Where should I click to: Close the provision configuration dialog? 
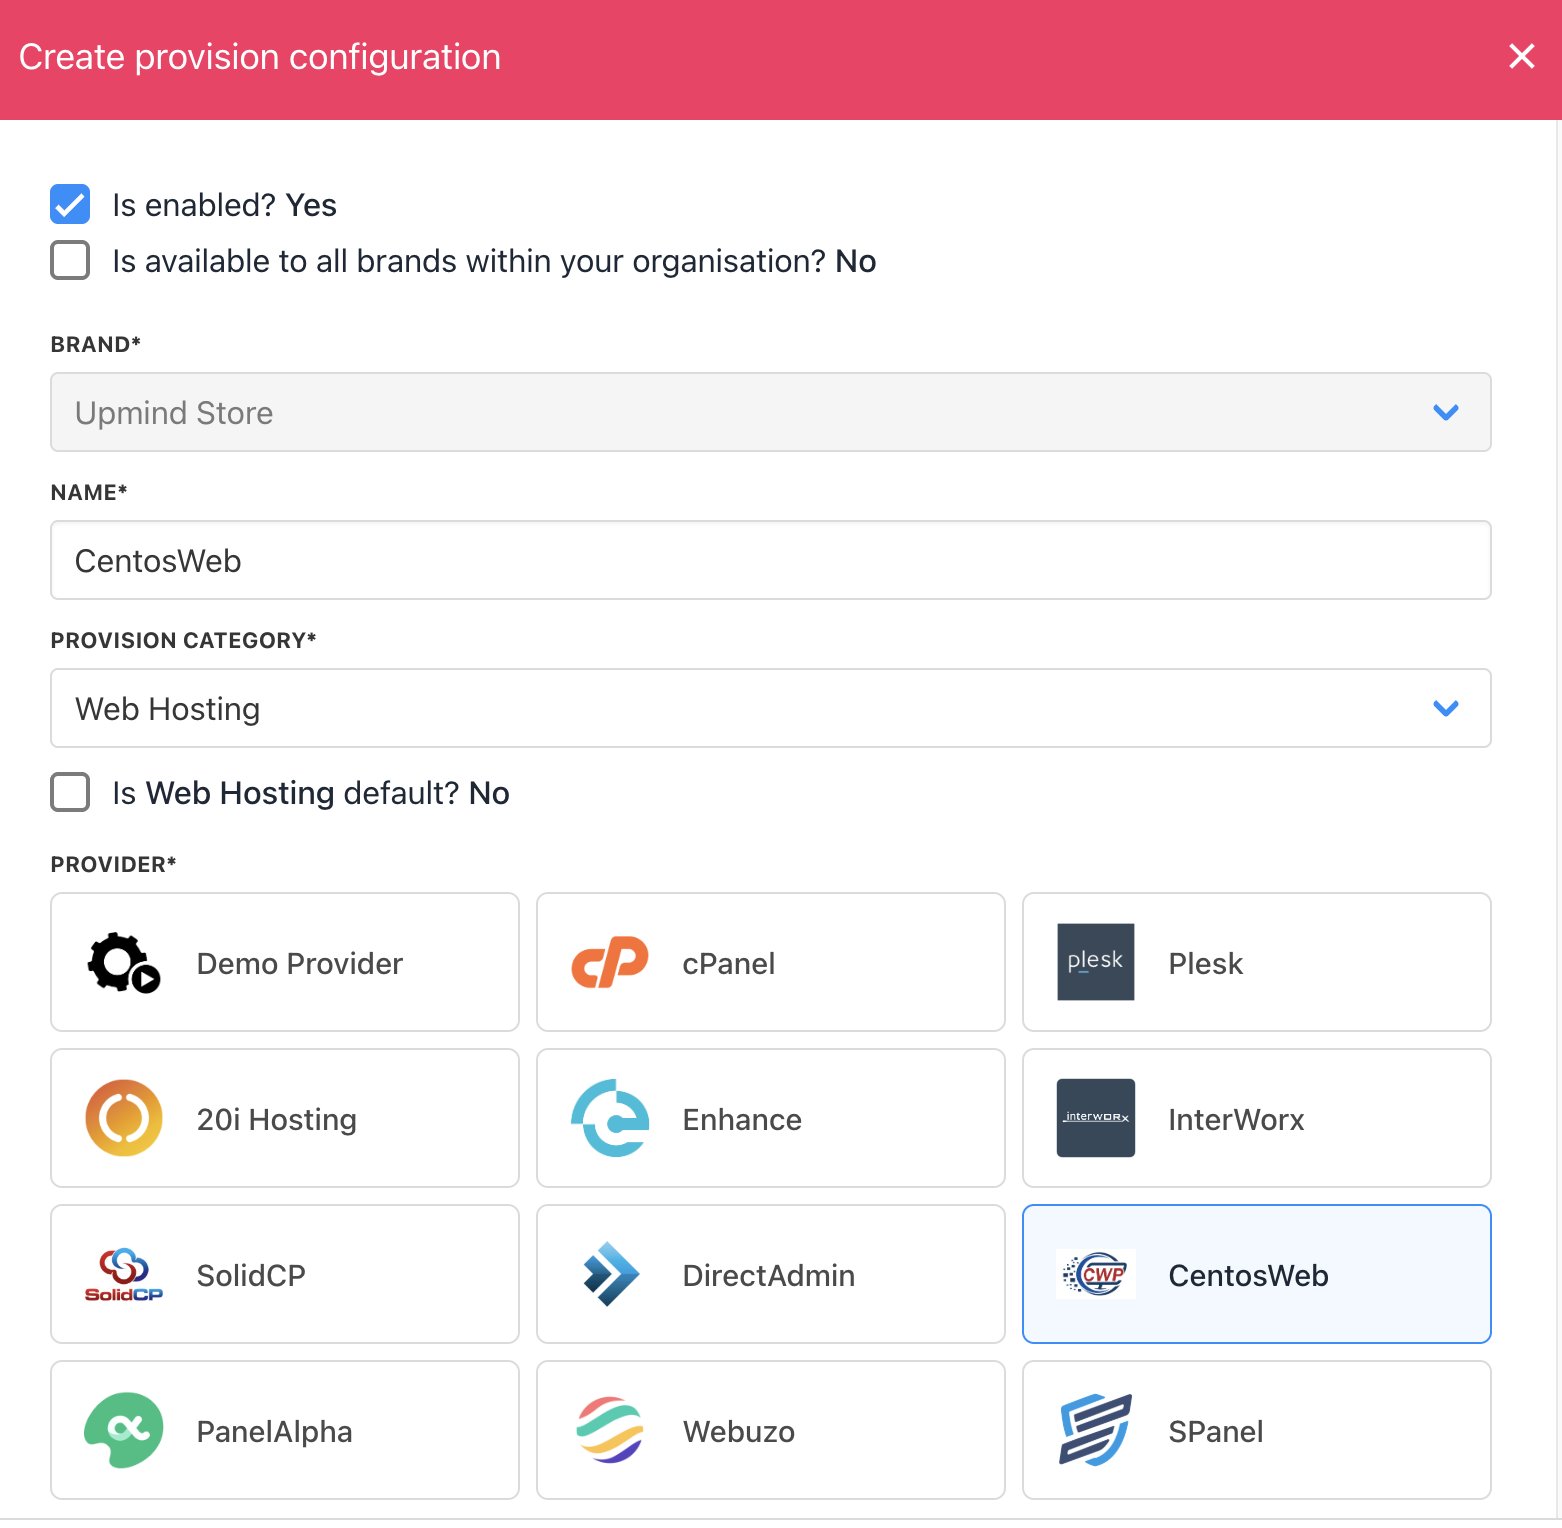1521,56
